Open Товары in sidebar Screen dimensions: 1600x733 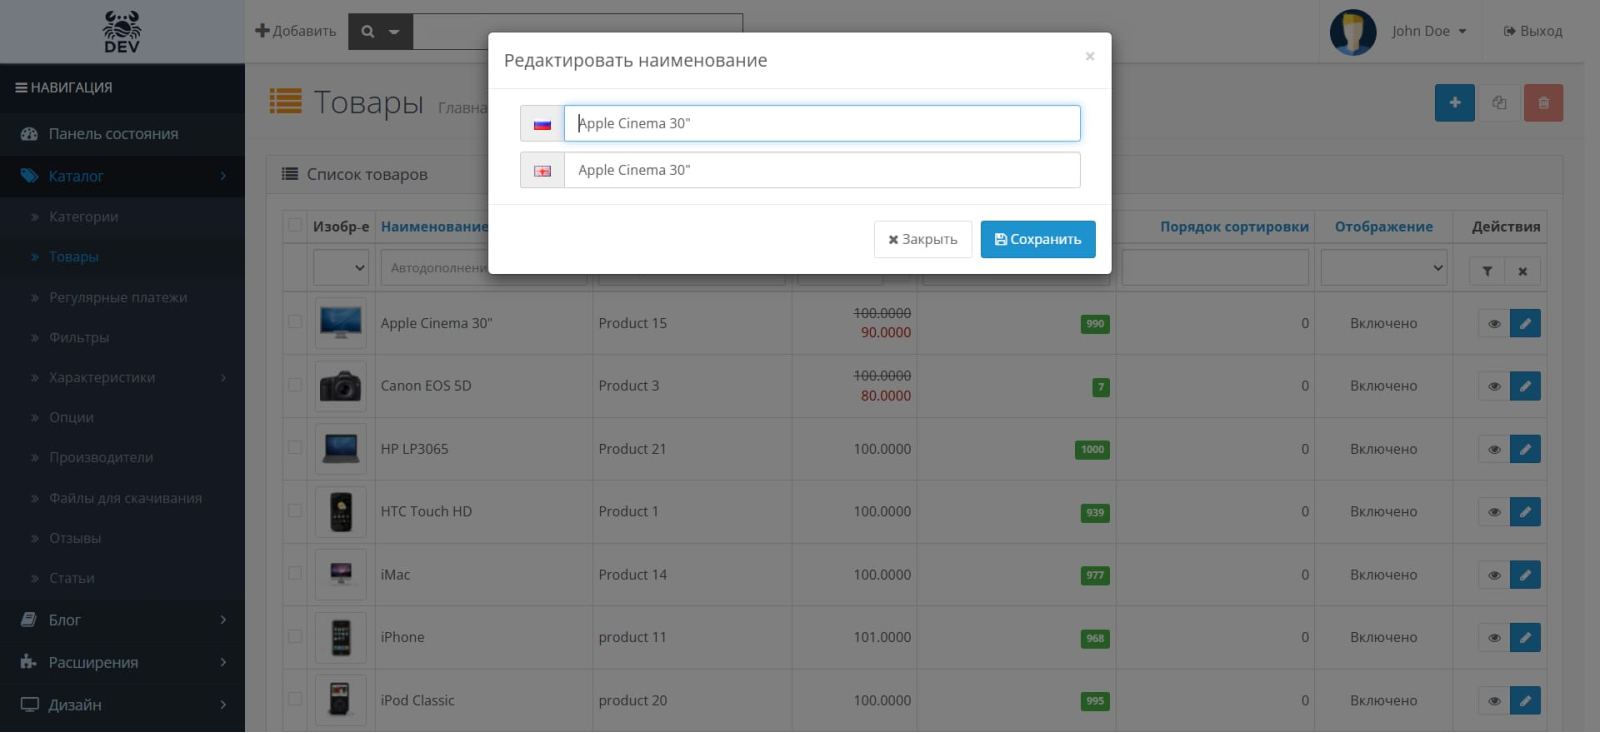point(73,256)
